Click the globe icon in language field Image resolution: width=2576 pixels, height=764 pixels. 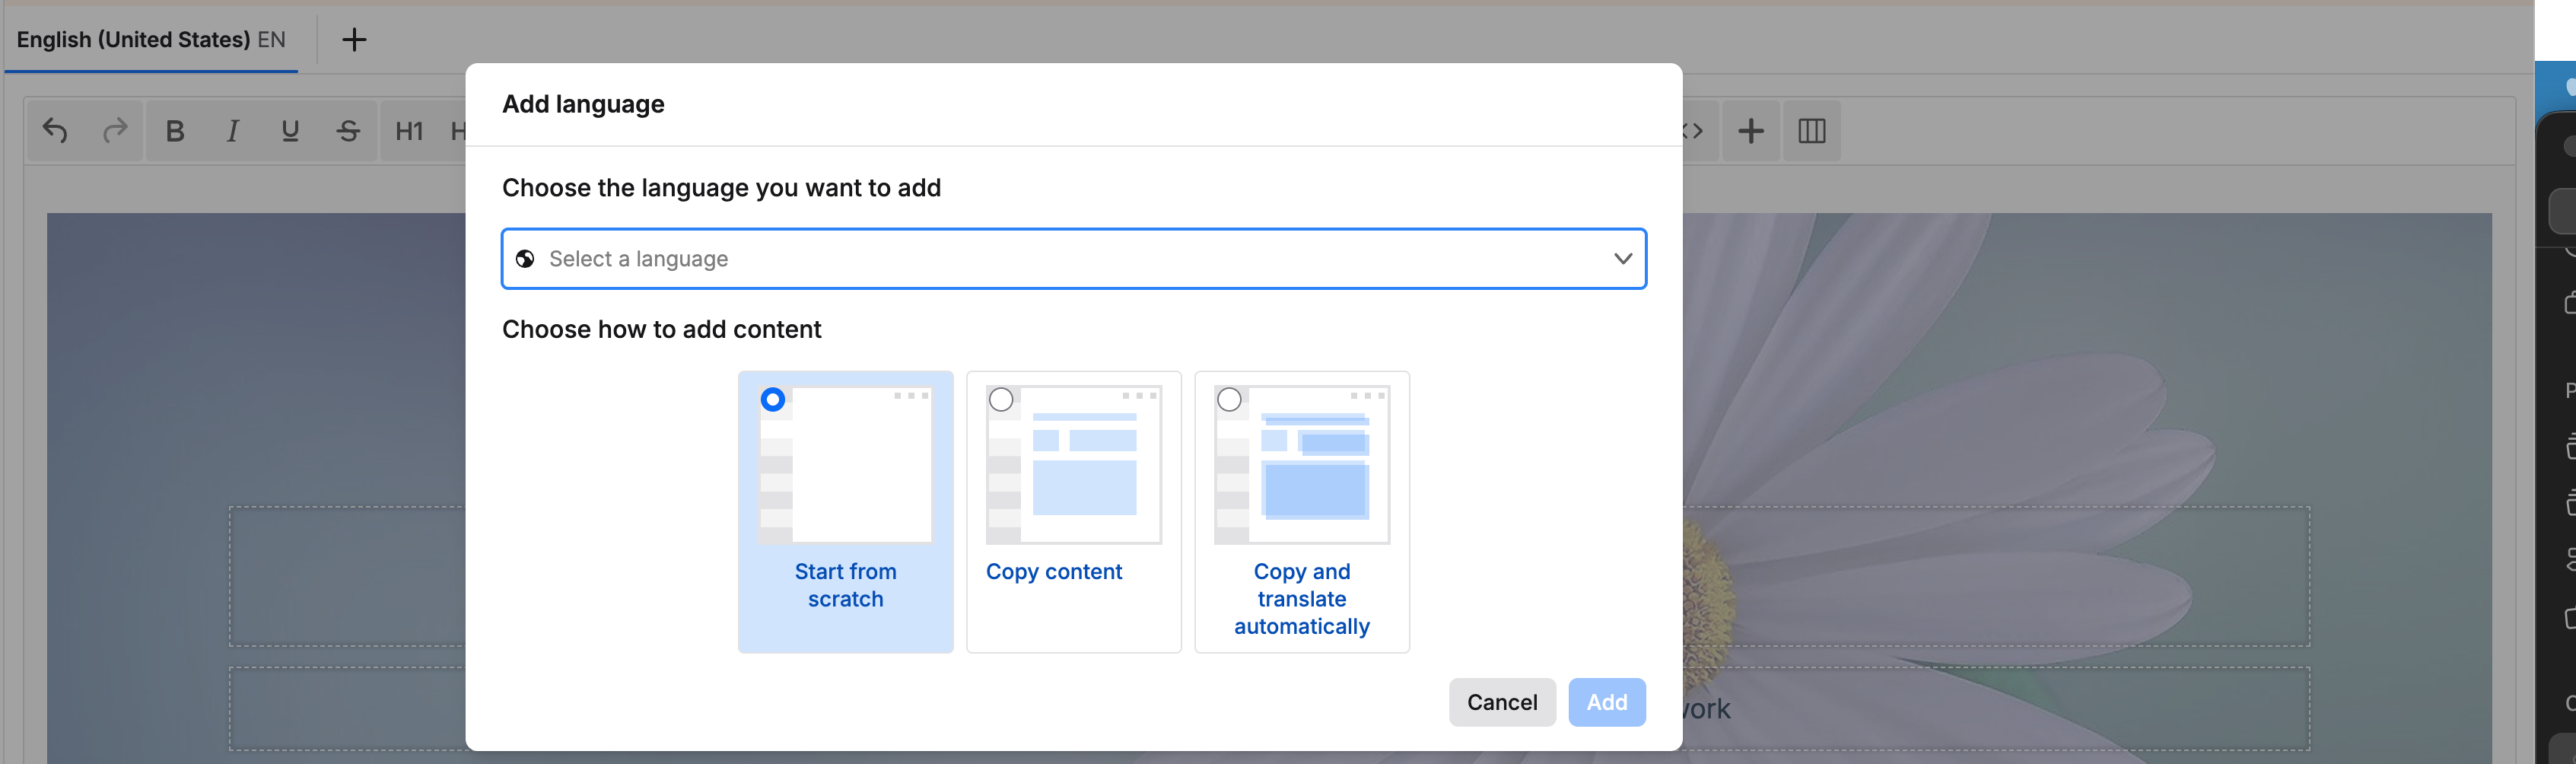click(x=525, y=259)
